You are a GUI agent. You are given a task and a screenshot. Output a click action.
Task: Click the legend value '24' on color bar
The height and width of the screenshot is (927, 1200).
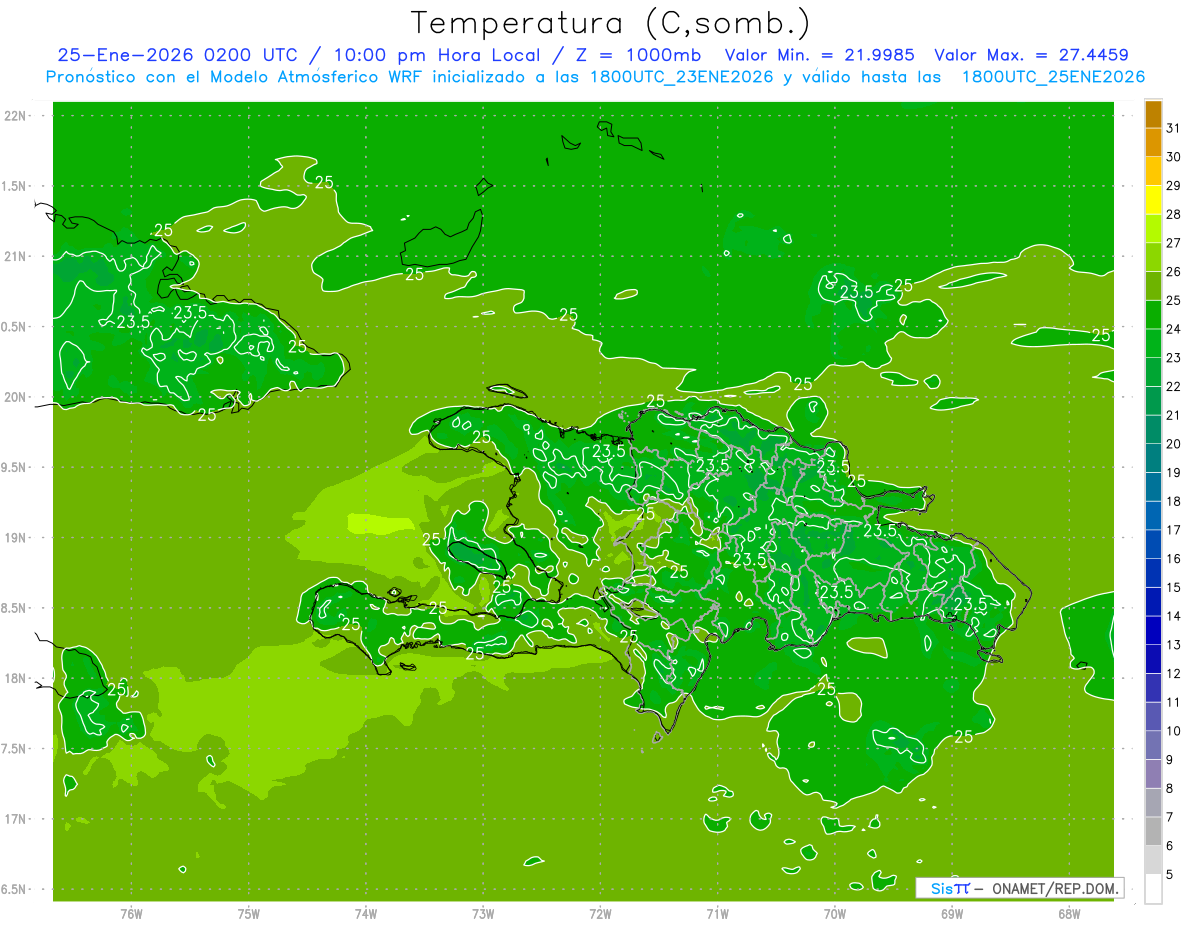click(x=1174, y=329)
